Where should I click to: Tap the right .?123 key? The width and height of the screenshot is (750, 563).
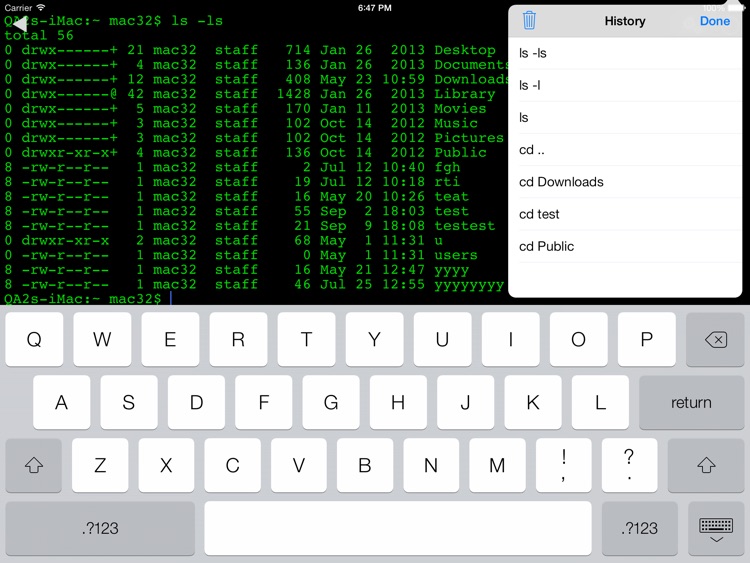tap(640, 529)
